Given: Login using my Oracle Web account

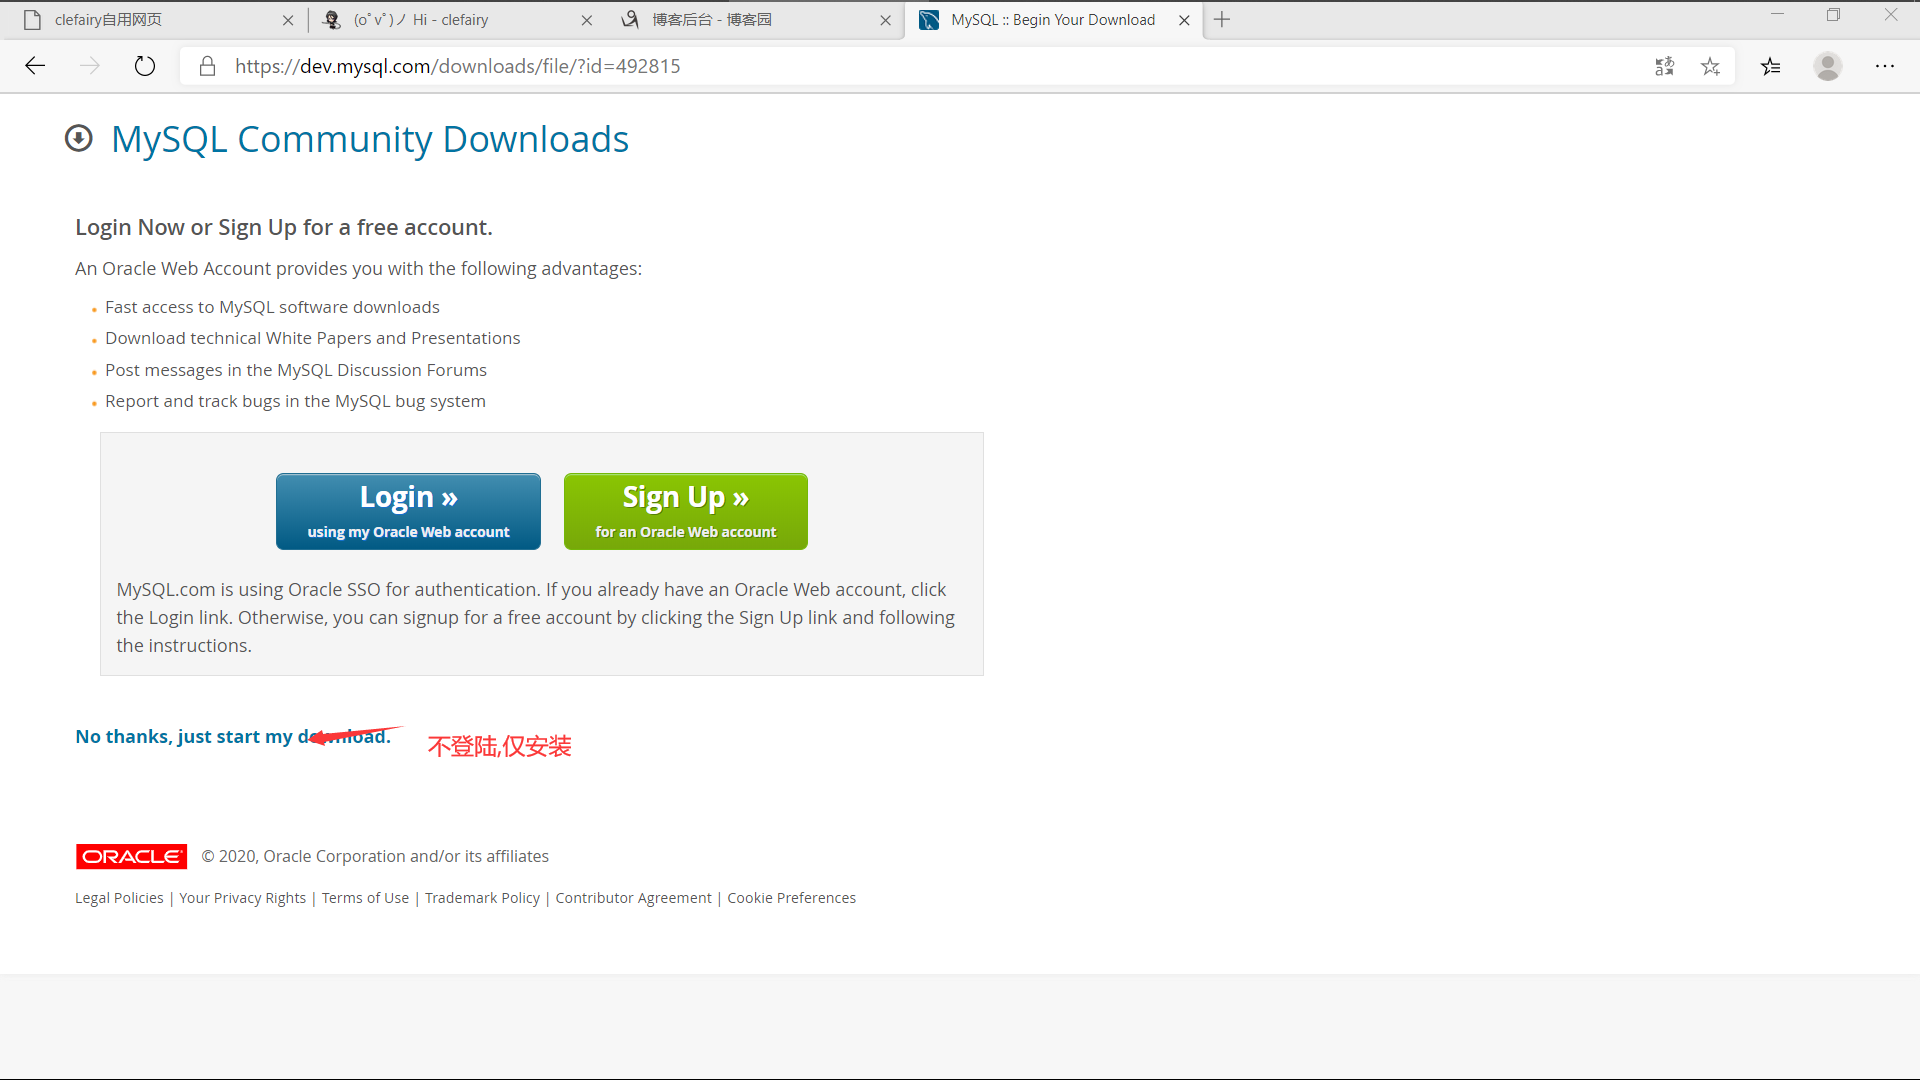Looking at the screenshot, I should [x=408, y=511].
